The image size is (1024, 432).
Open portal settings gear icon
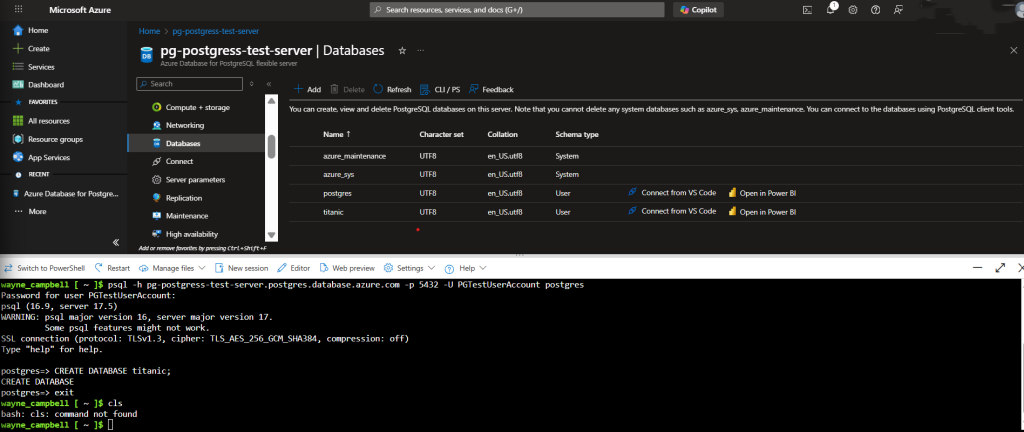click(x=853, y=9)
